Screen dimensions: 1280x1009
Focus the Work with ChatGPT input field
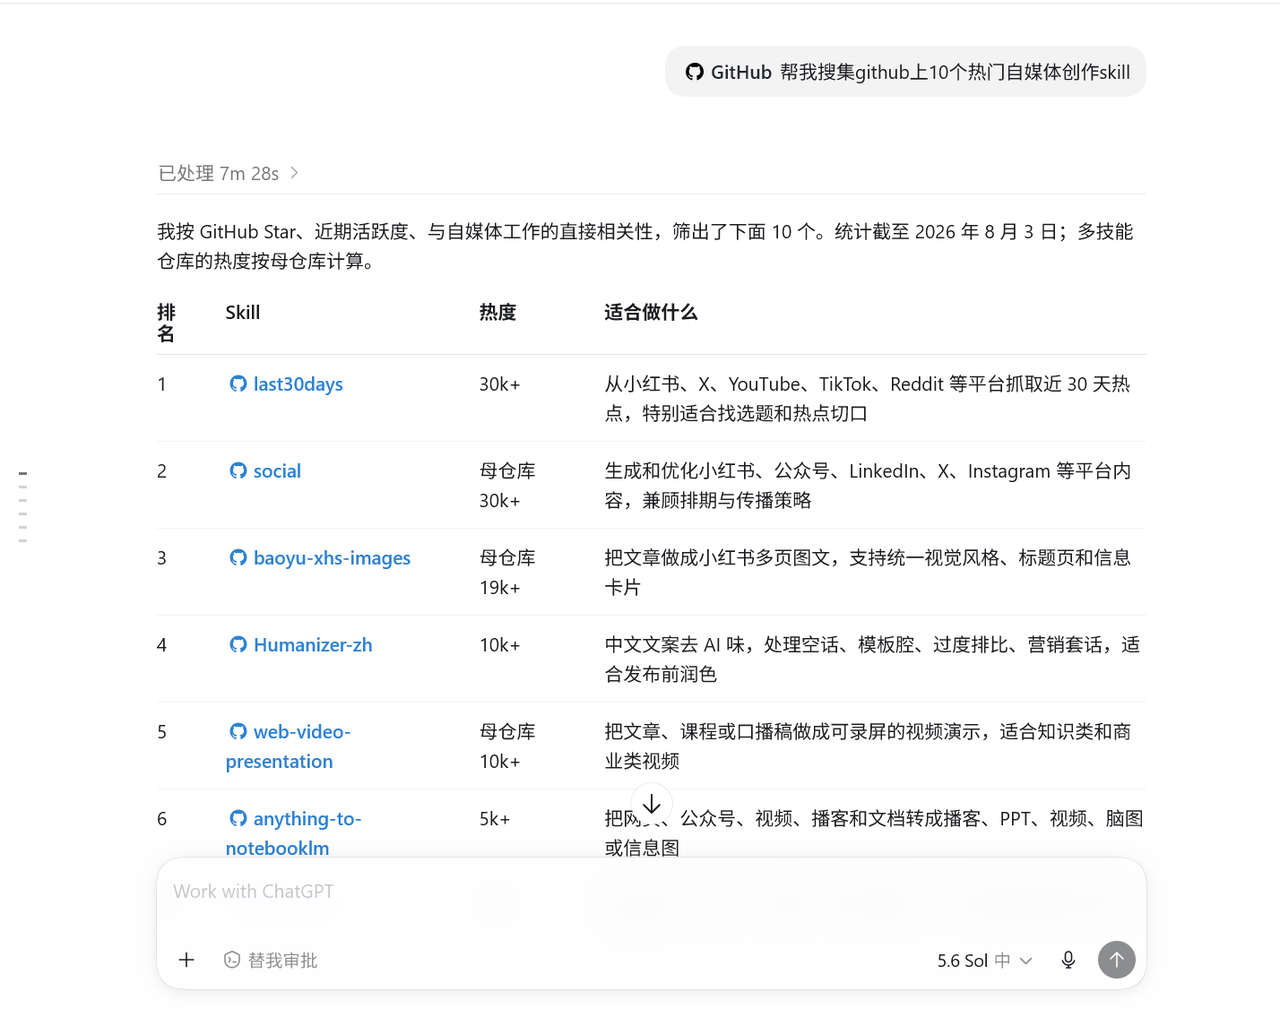651,891
